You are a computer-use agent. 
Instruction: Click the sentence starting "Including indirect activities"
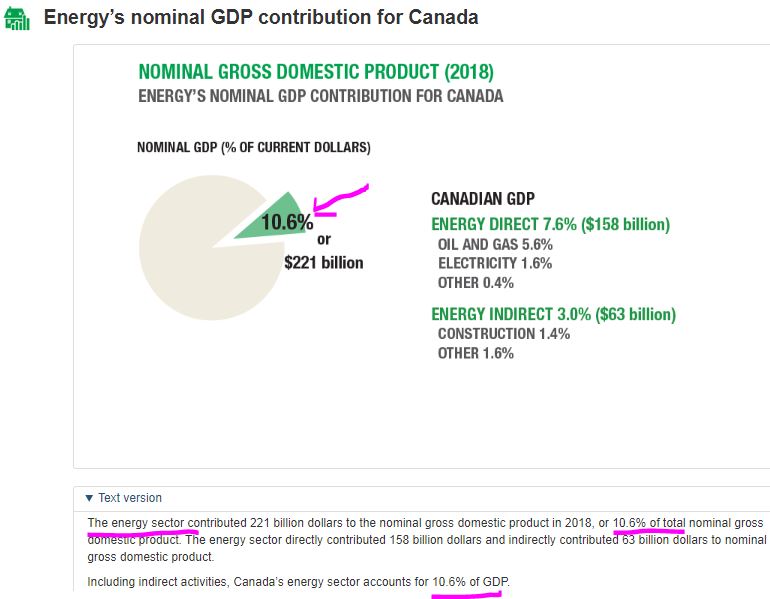point(304,582)
